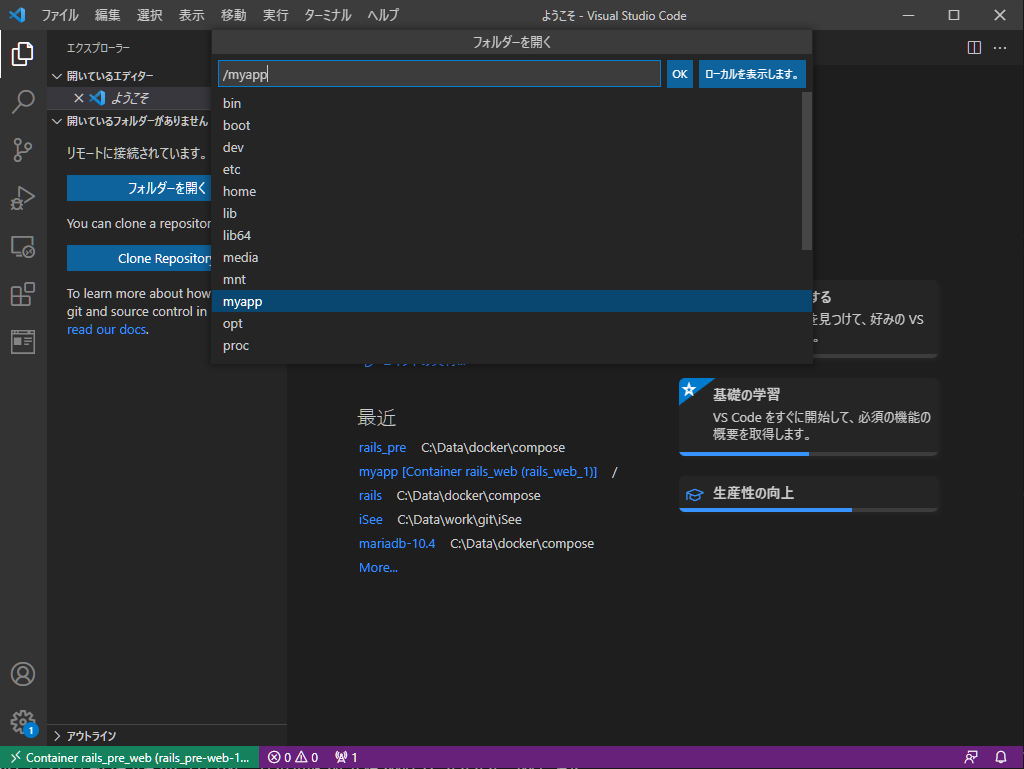Select ようこそ in open editors list
The width and height of the screenshot is (1024, 769).
tap(131, 98)
